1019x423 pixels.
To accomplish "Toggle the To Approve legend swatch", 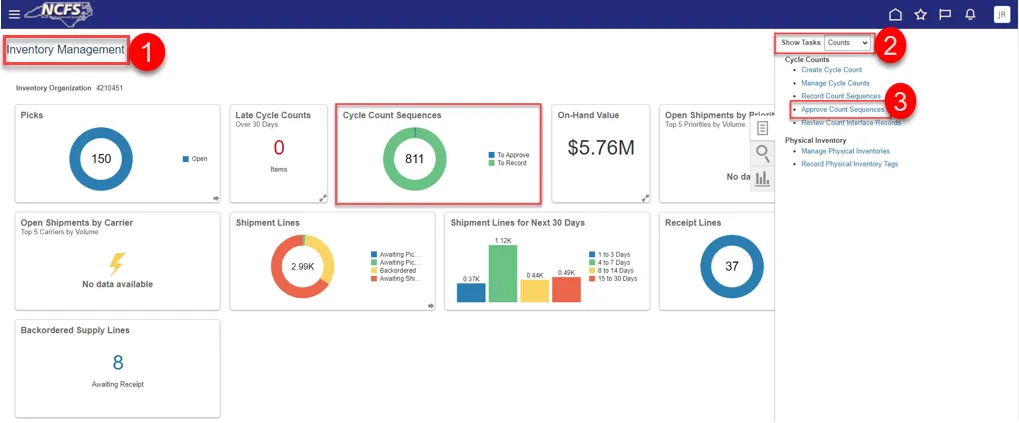I will tap(492, 155).
